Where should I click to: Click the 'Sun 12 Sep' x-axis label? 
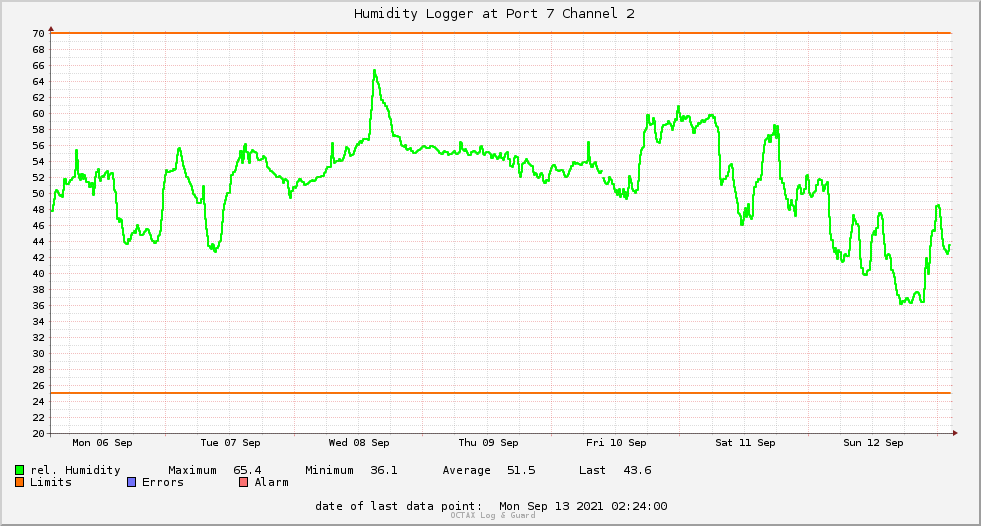pos(873,443)
